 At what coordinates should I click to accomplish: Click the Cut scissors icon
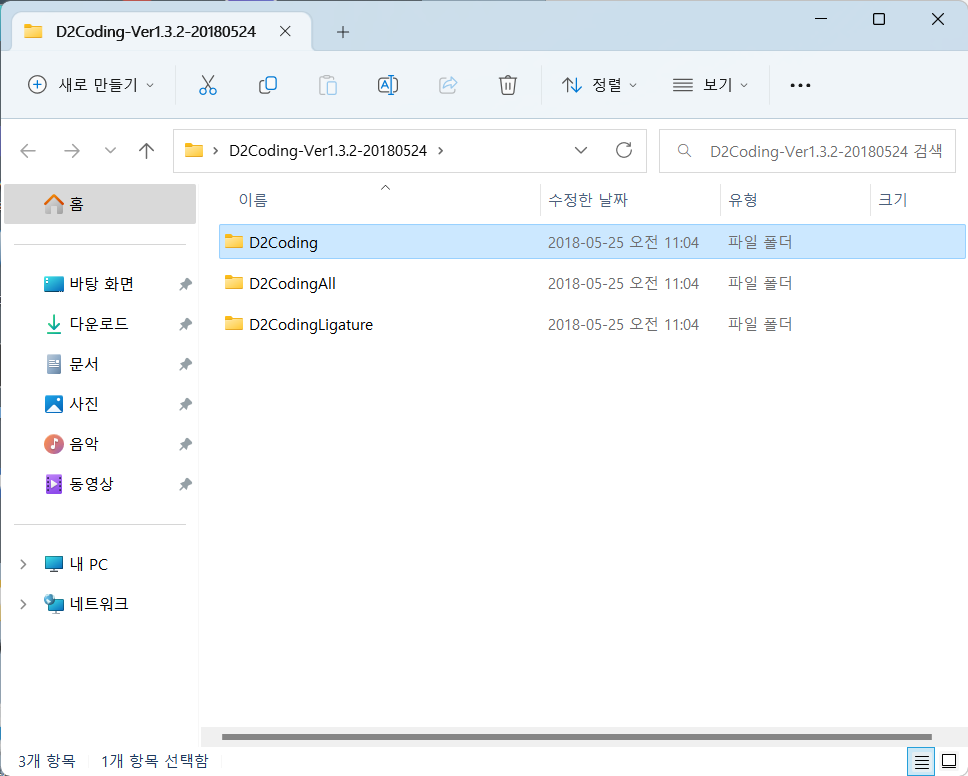point(208,85)
